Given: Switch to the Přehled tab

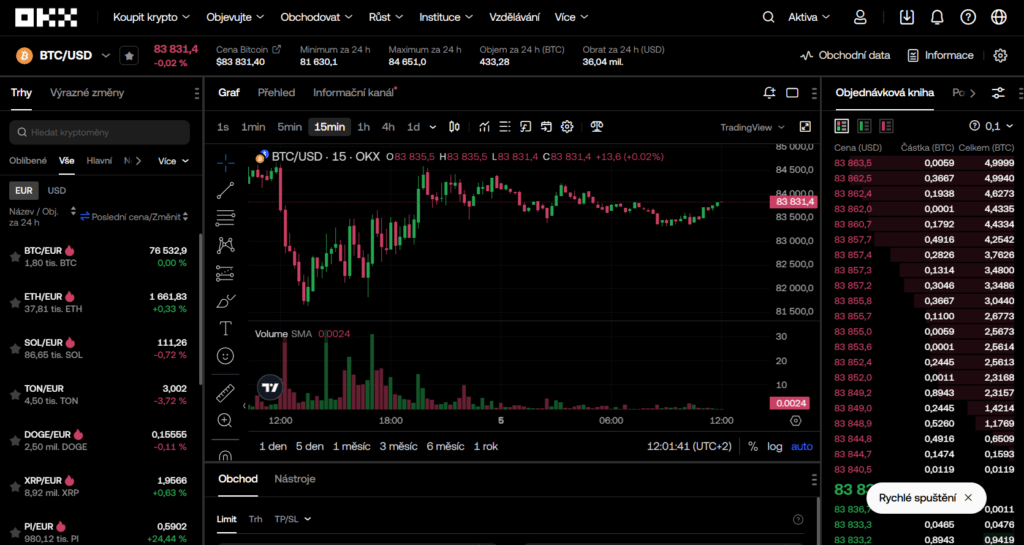Looking at the screenshot, I should [276, 93].
